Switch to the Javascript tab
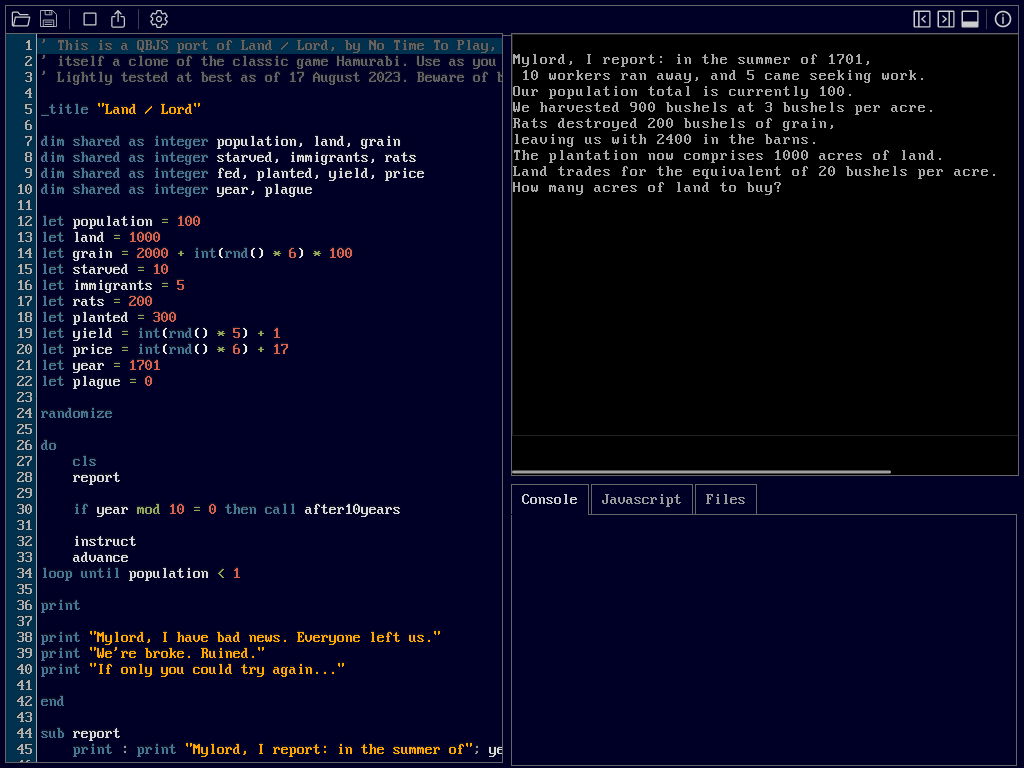The height and width of the screenshot is (768, 1024). tap(641, 500)
